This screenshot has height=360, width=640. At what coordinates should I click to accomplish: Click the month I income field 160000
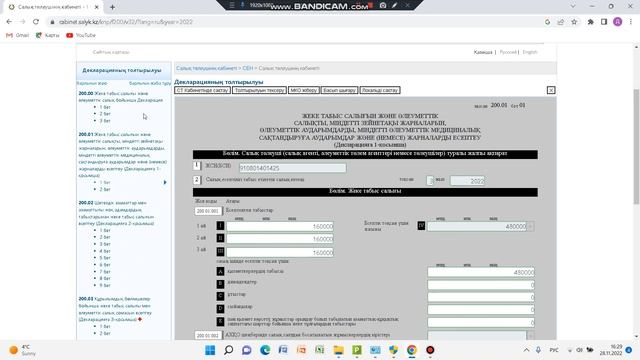click(280, 227)
